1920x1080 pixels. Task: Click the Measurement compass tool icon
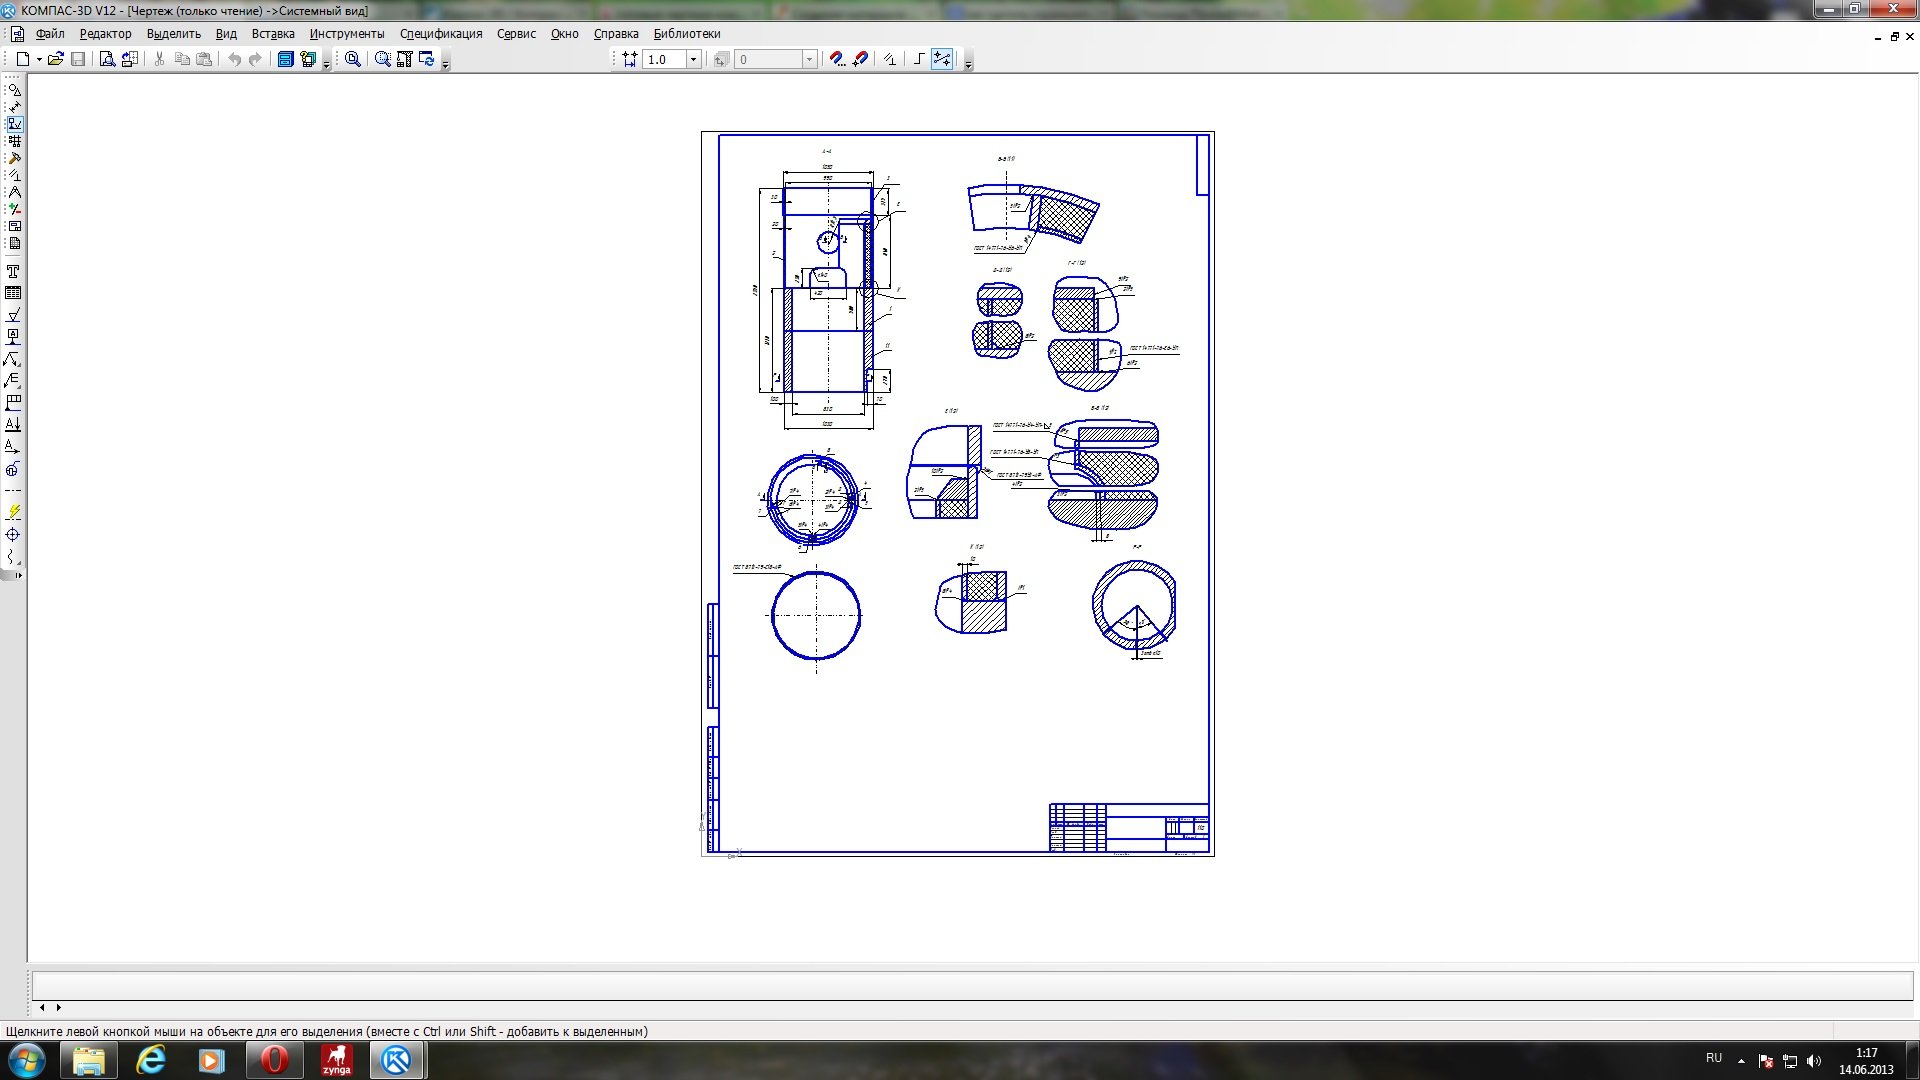click(14, 192)
